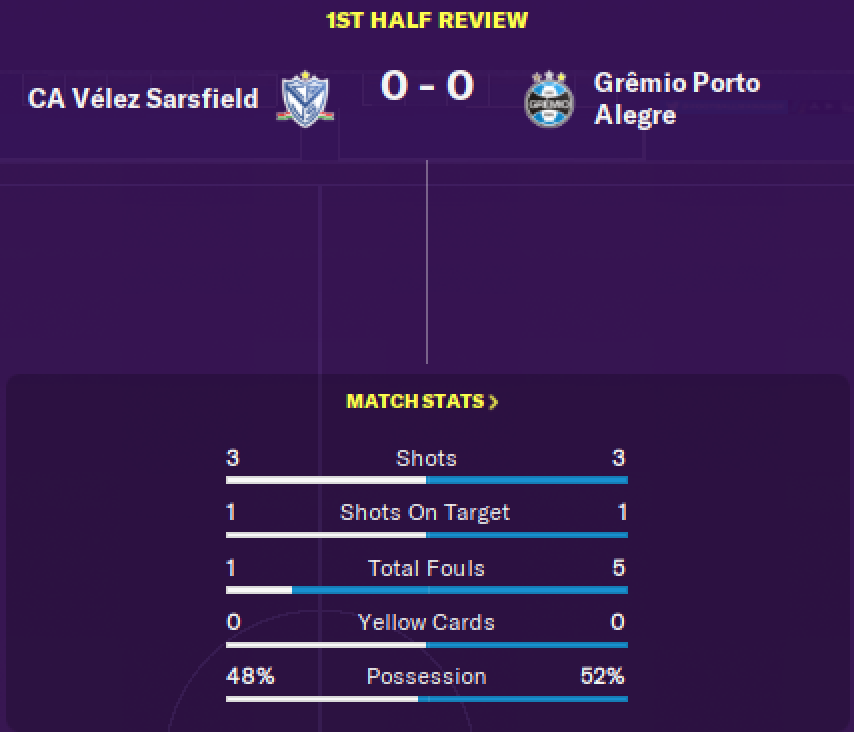The width and height of the screenshot is (854, 732).
Task: Open the Match Stats chevron arrow
Action: click(x=493, y=402)
